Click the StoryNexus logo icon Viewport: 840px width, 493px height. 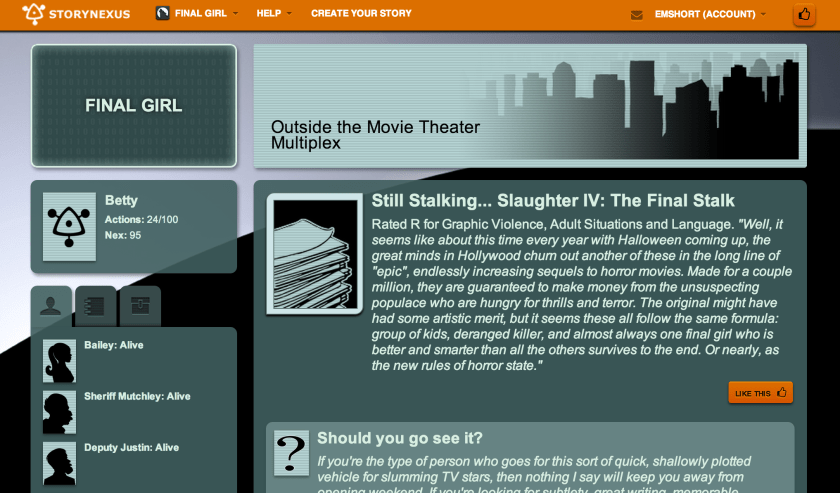point(34,13)
